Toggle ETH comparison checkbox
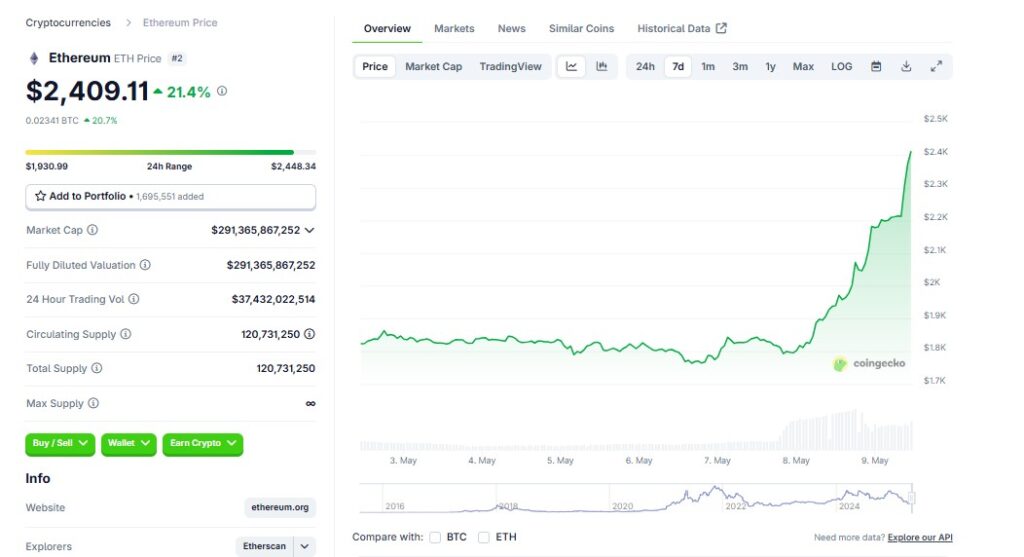This screenshot has height=557, width=1024. click(484, 537)
